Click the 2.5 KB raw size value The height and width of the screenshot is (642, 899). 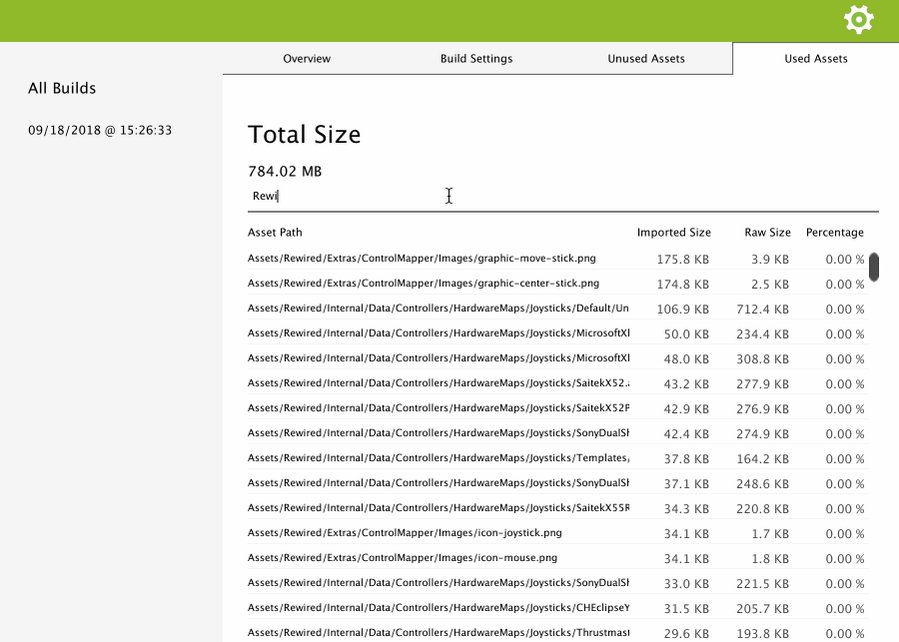[x=770, y=284]
